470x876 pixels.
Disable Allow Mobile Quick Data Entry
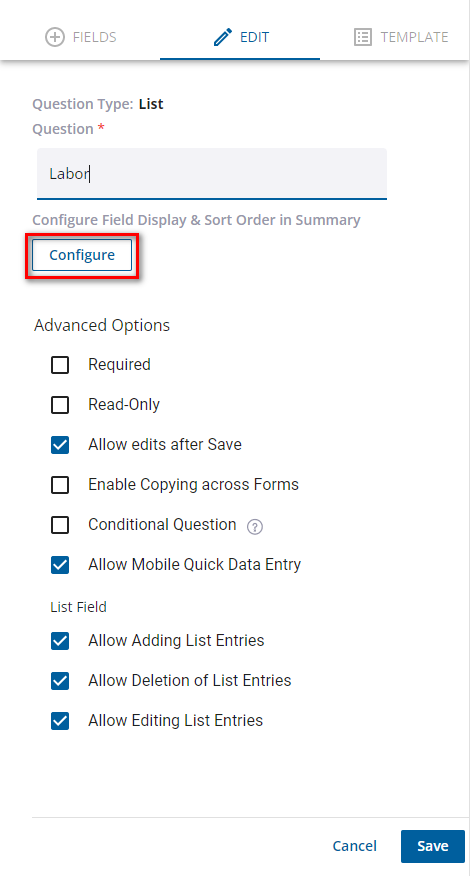[x=60, y=565]
